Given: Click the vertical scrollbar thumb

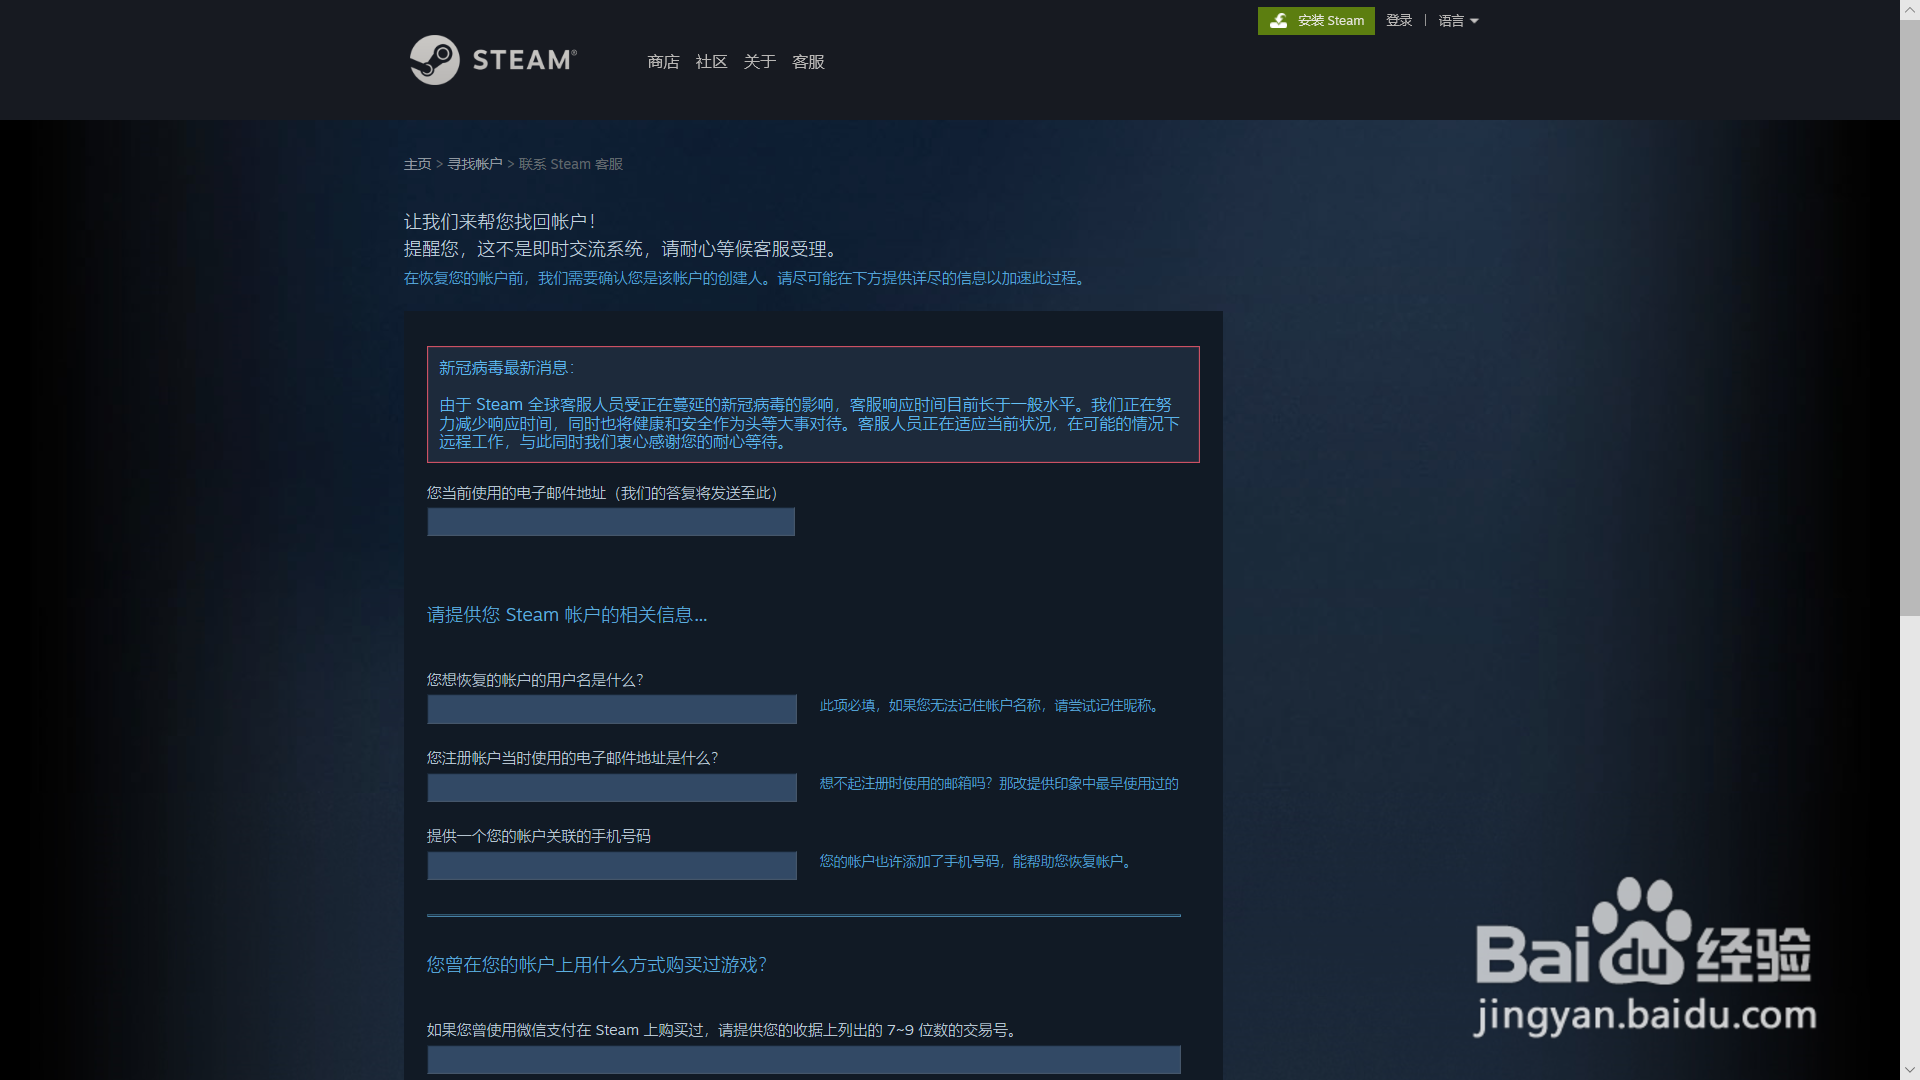Looking at the screenshot, I should point(1910,318).
